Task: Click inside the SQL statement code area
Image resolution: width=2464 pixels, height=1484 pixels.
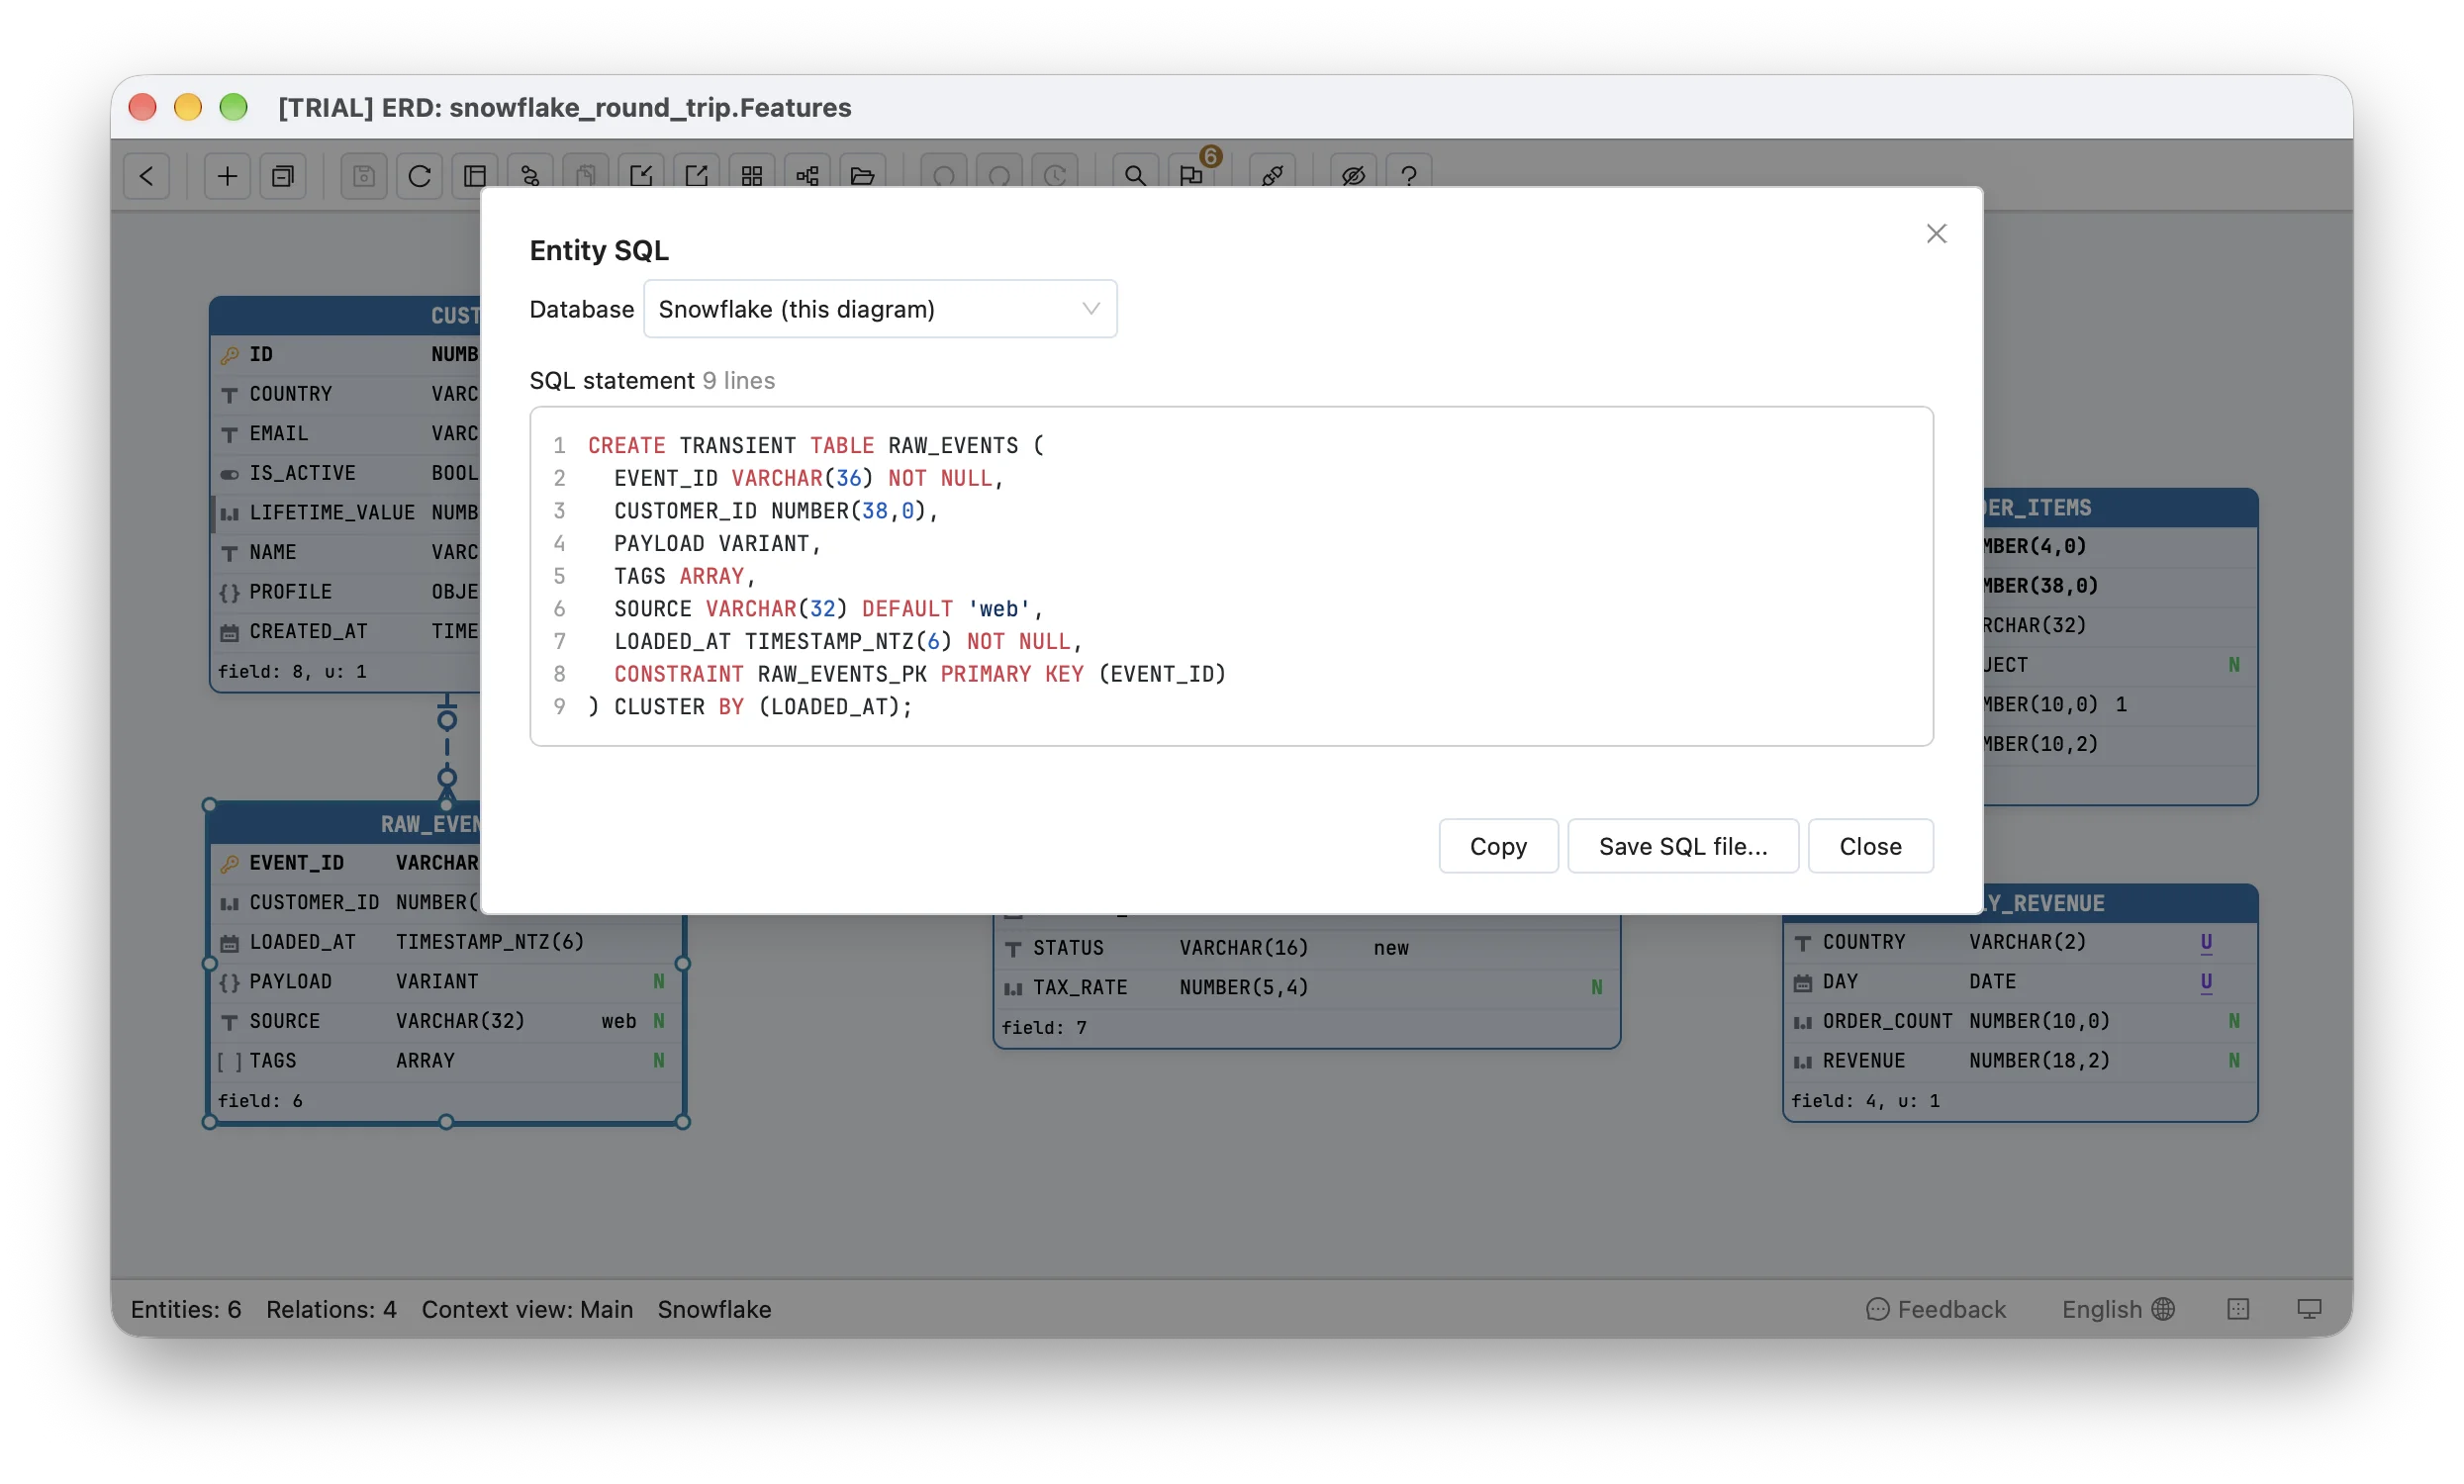Action: [1231, 576]
